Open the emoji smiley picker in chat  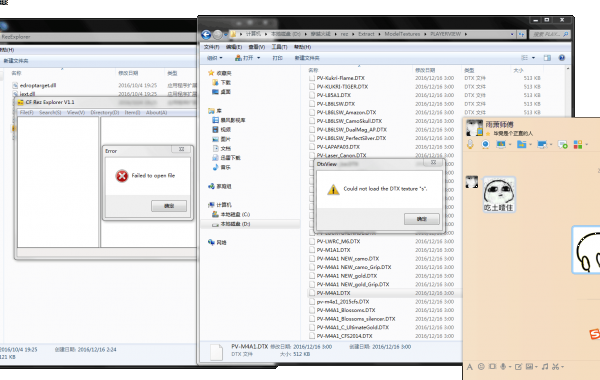point(481,367)
